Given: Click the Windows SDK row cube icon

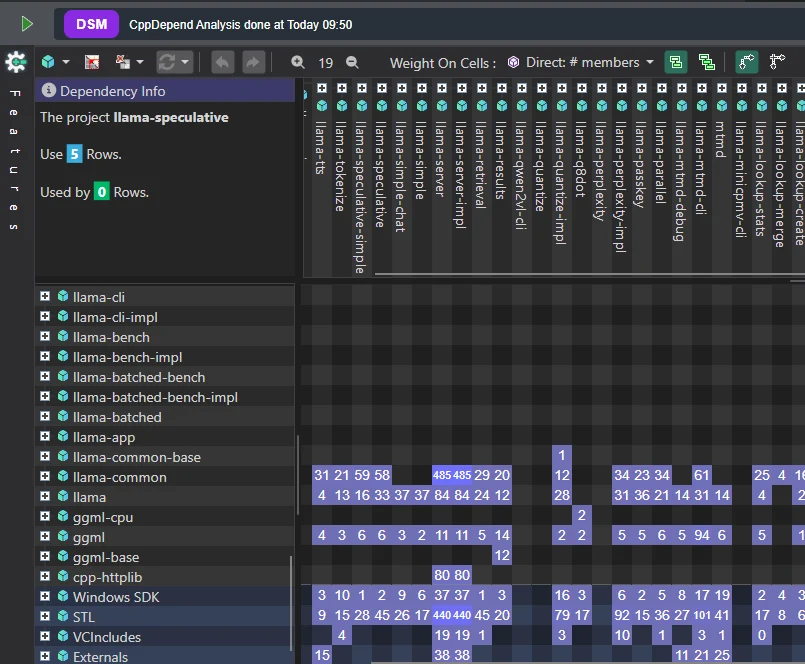Looking at the screenshot, I should click(63, 596).
